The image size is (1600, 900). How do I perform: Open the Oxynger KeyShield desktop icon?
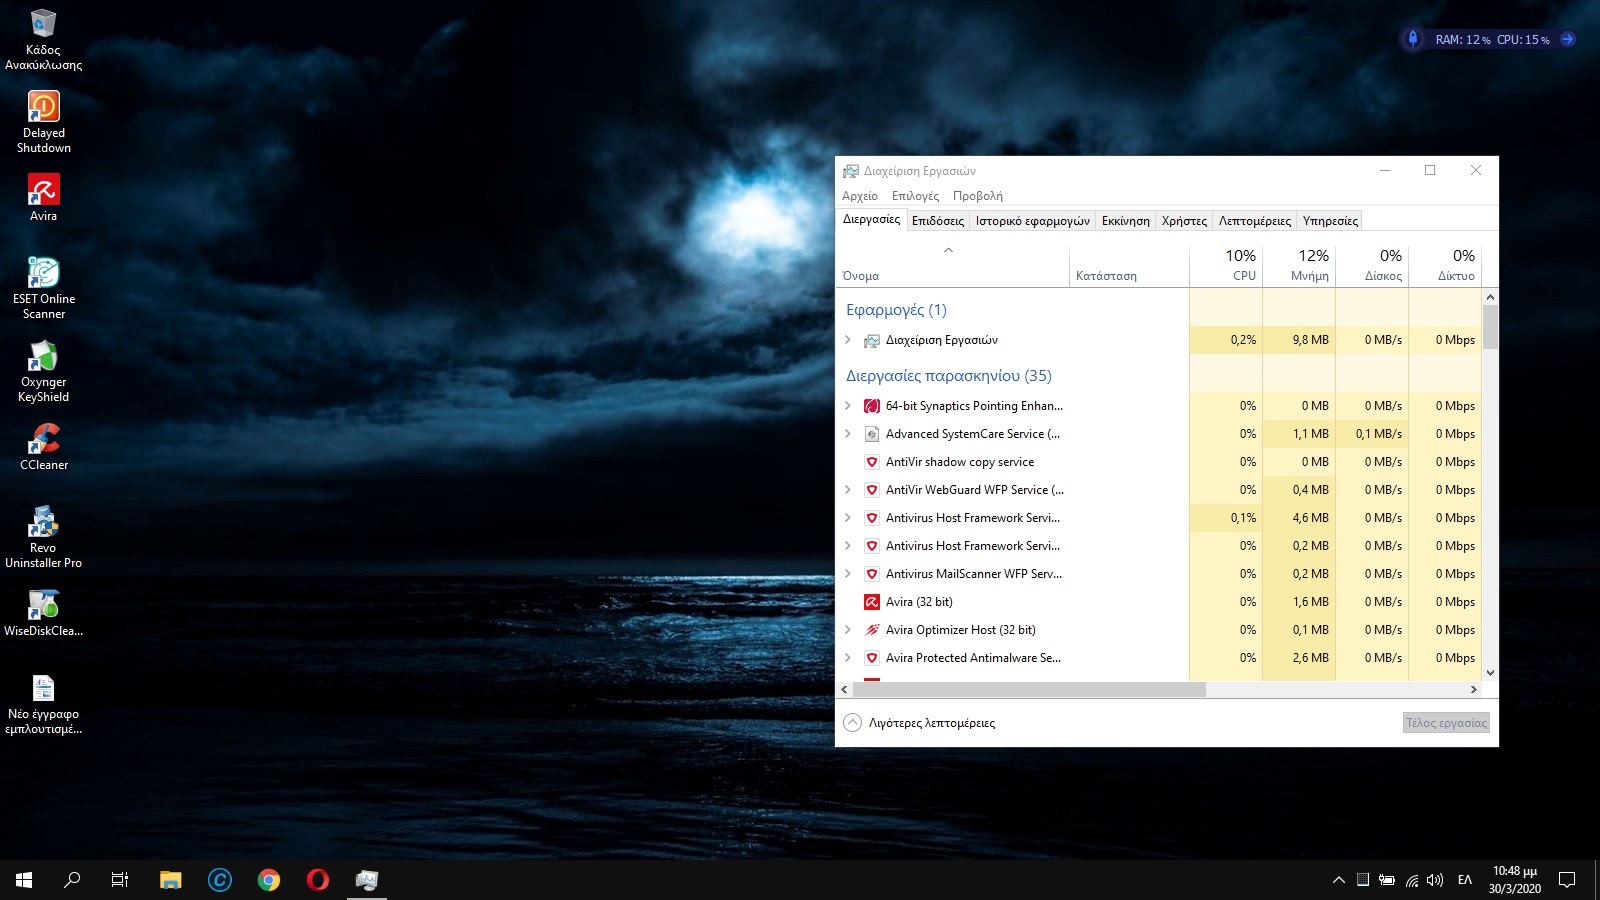pos(43,370)
